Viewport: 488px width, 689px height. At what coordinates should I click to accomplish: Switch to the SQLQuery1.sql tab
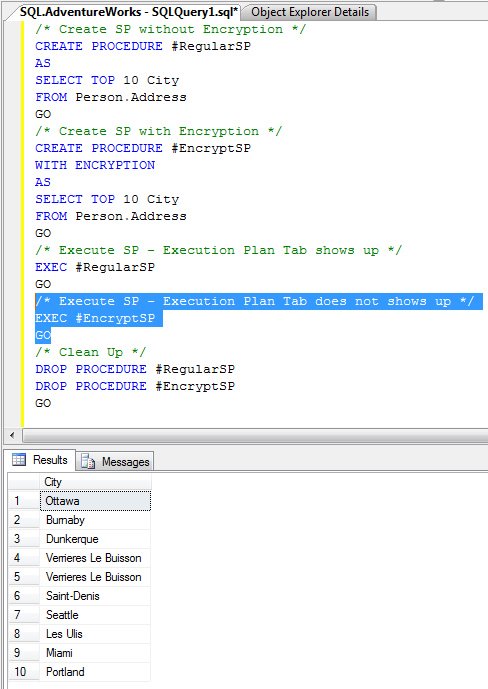point(127,12)
